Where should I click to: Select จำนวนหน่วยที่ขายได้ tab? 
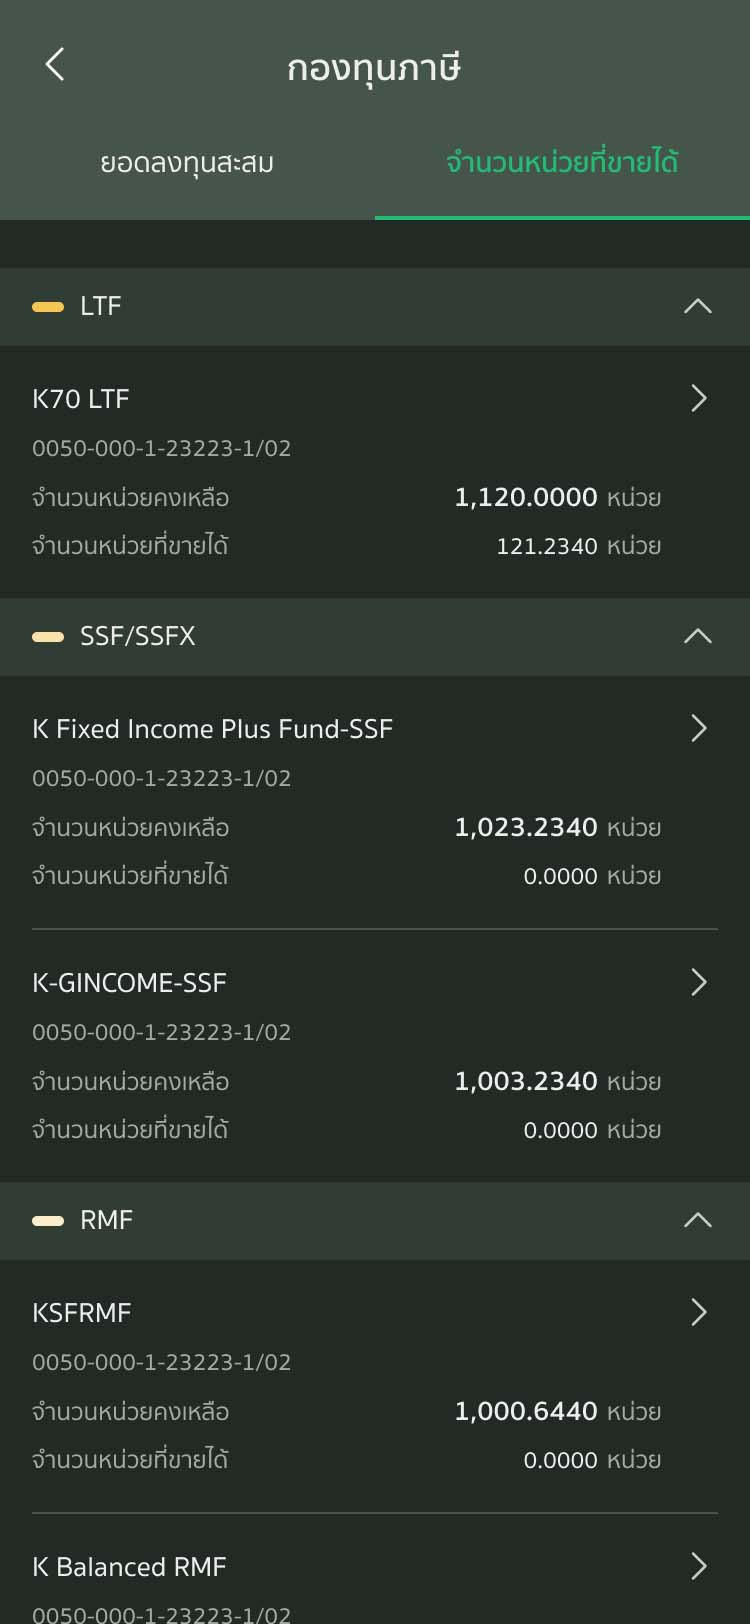(562, 163)
